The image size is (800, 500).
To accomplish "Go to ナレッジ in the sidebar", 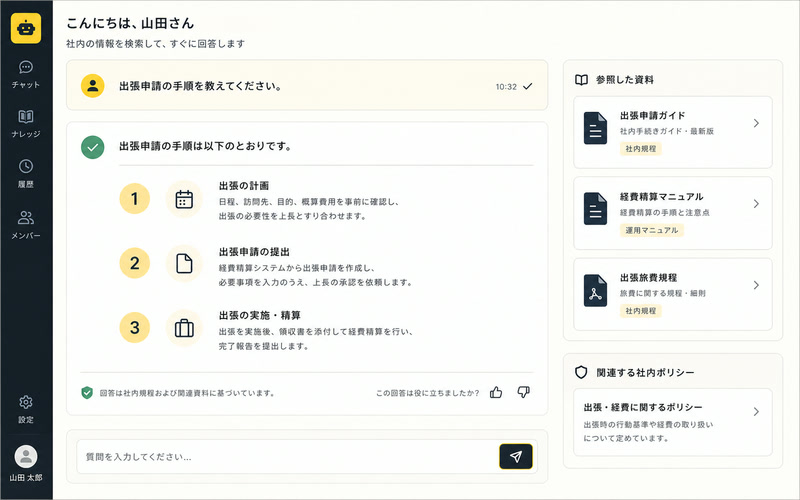I will pos(26,124).
